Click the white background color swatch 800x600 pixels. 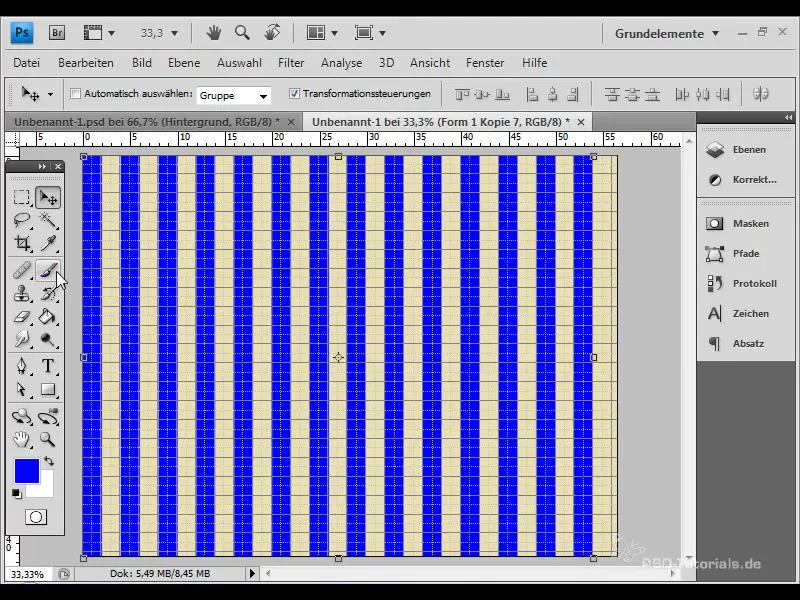(45, 489)
